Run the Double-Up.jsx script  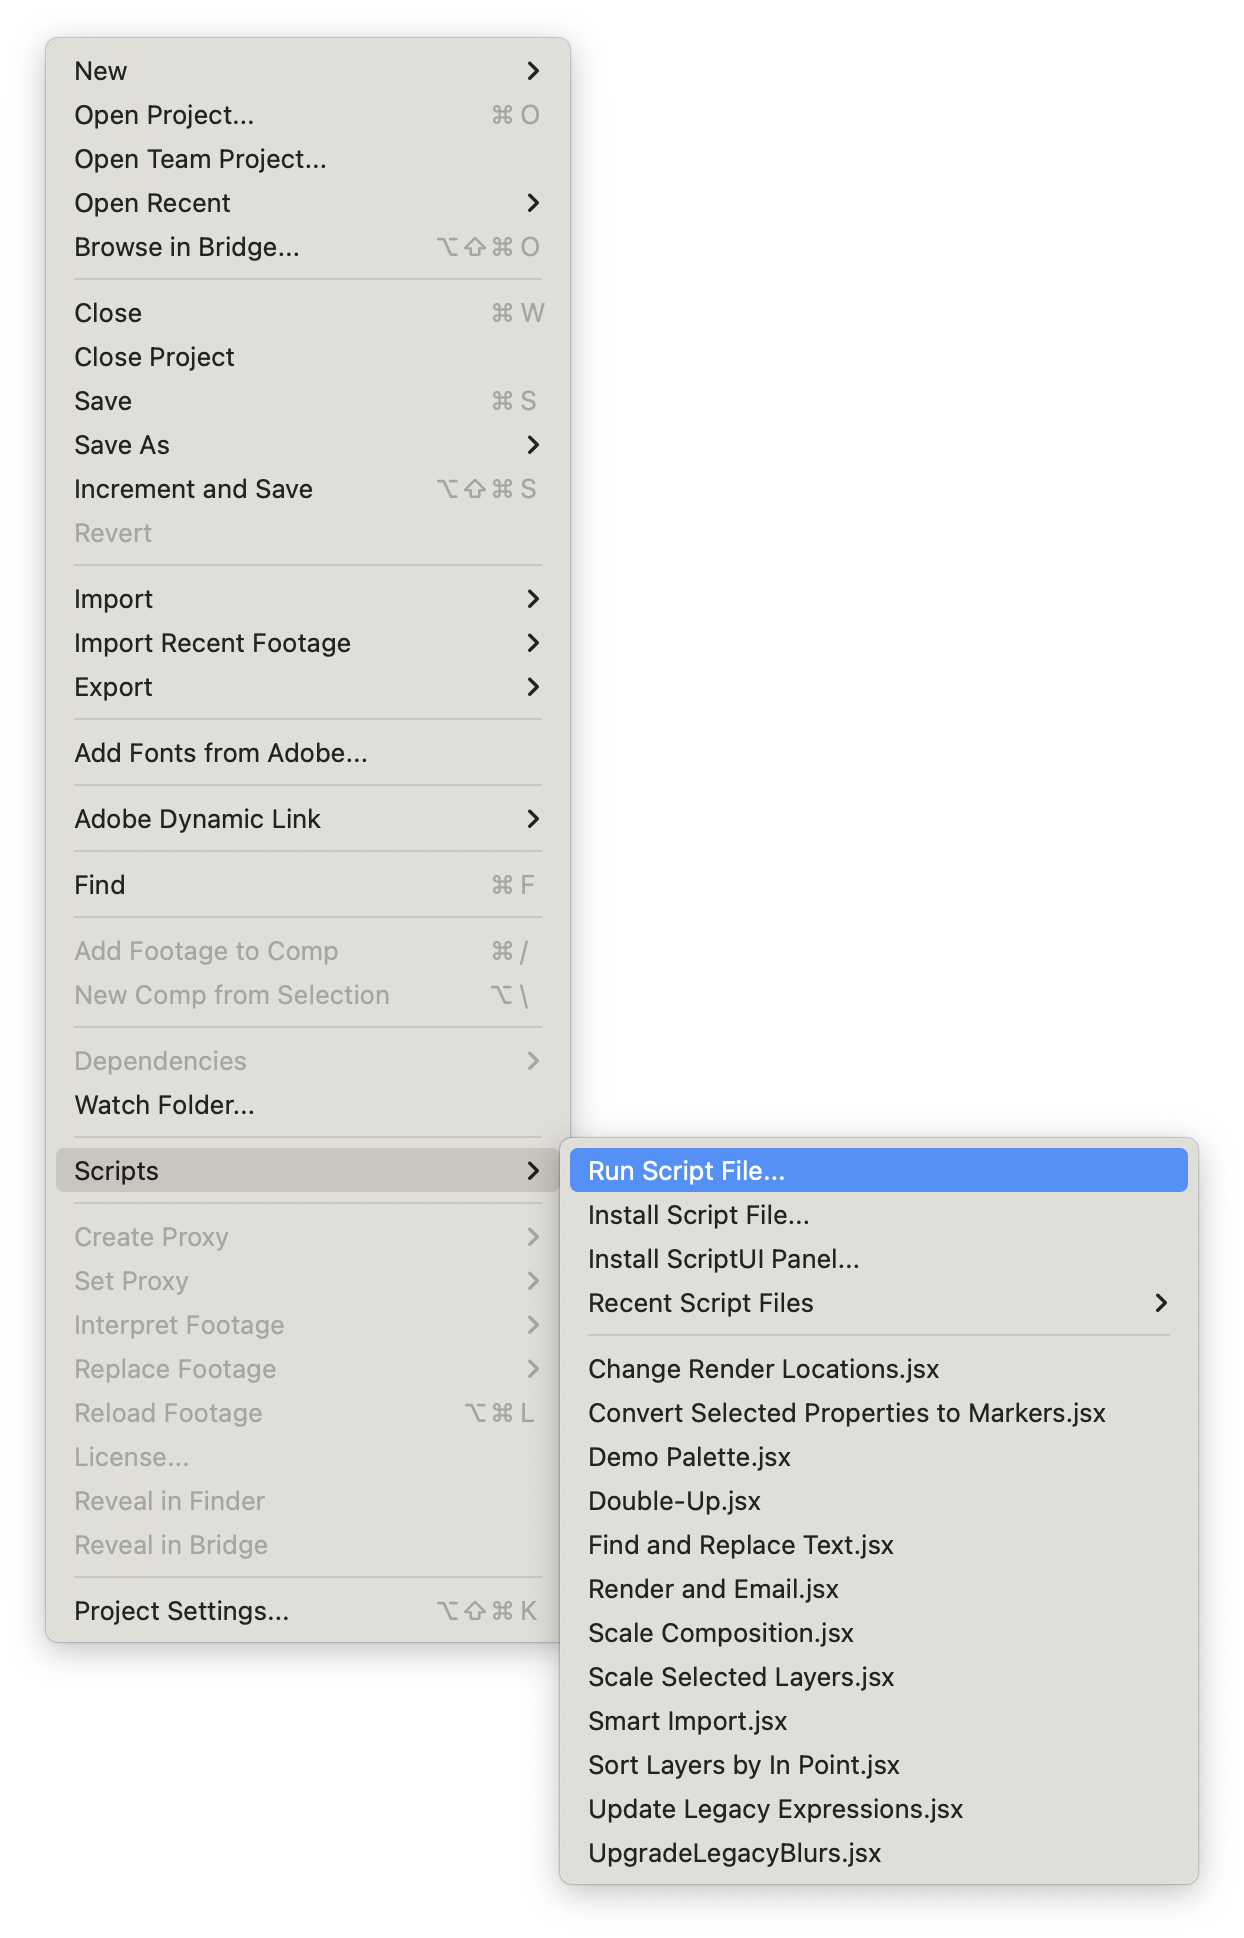879,1501
